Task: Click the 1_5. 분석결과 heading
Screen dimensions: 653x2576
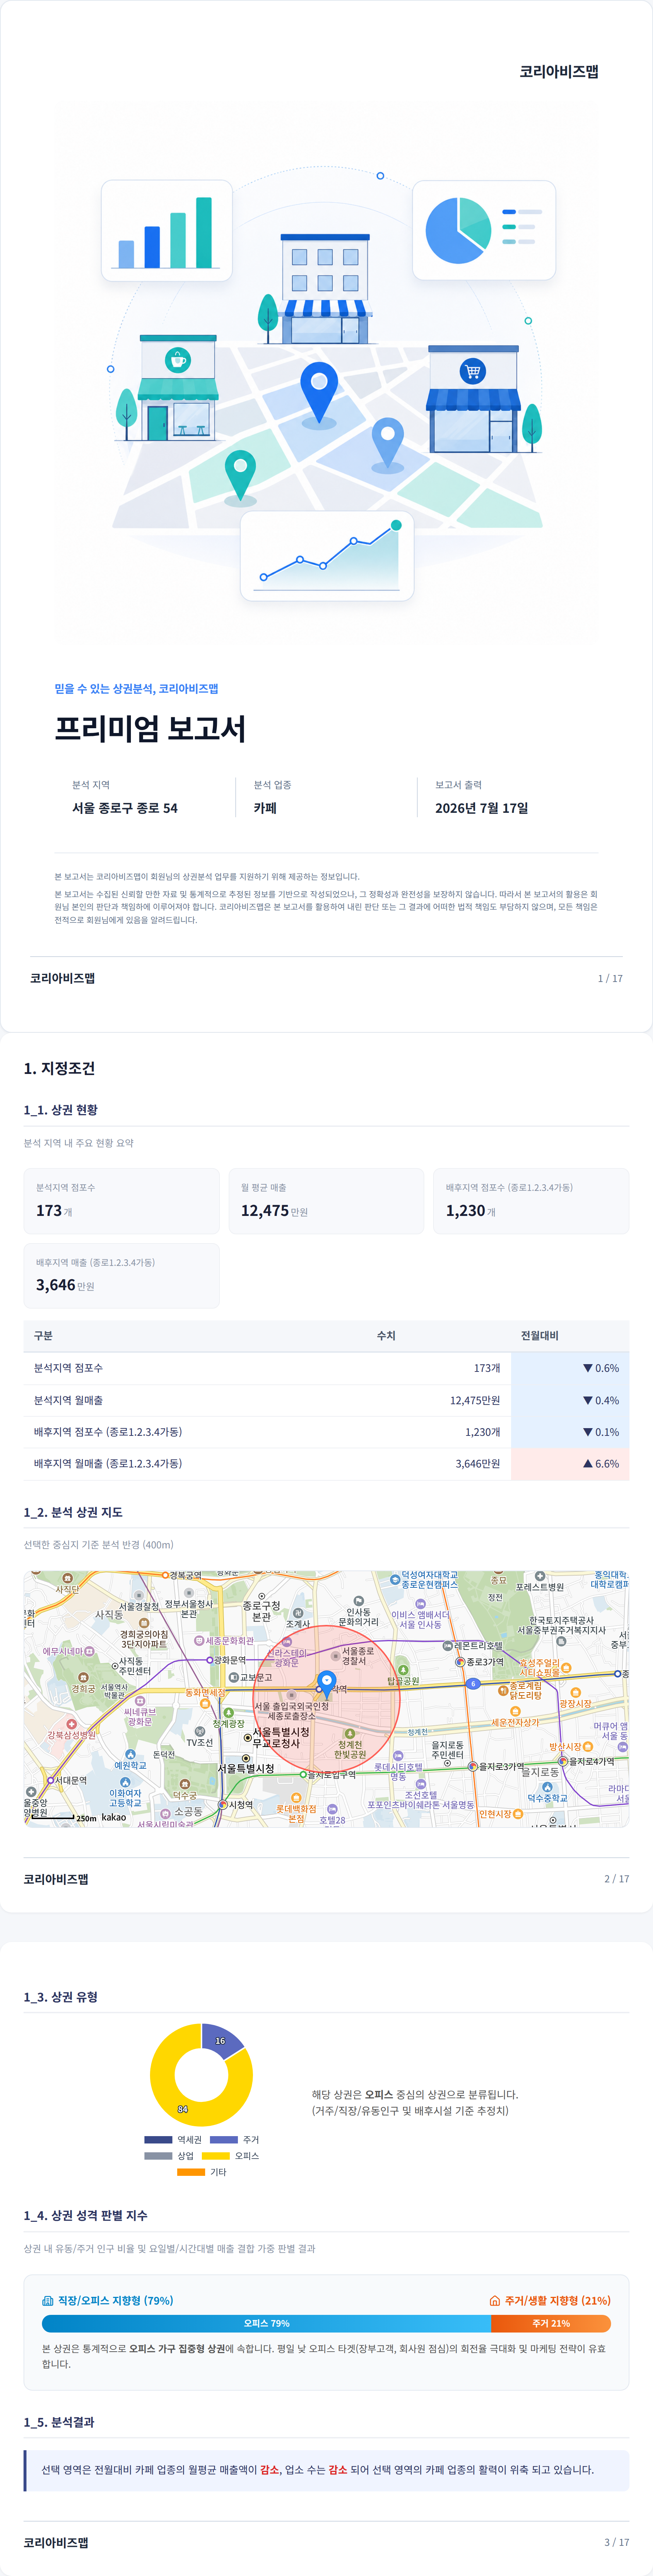Action: coord(59,2422)
